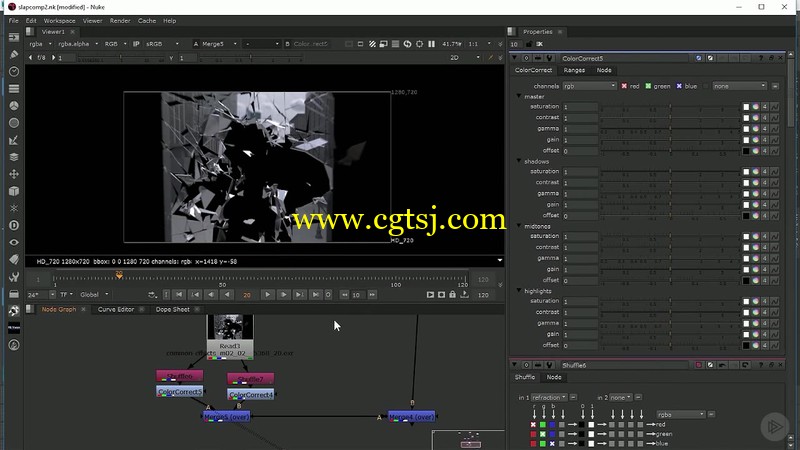Collapse the shadows section
Image resolution: width=800 pixels, height=450 pixels.
click(x=519, y=161)
